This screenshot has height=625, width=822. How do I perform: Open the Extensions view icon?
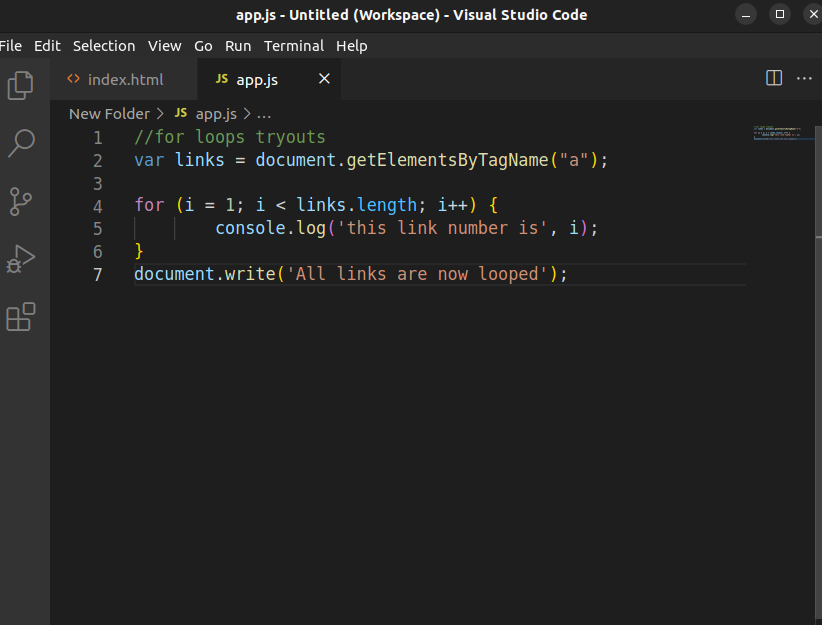[21, 317]
